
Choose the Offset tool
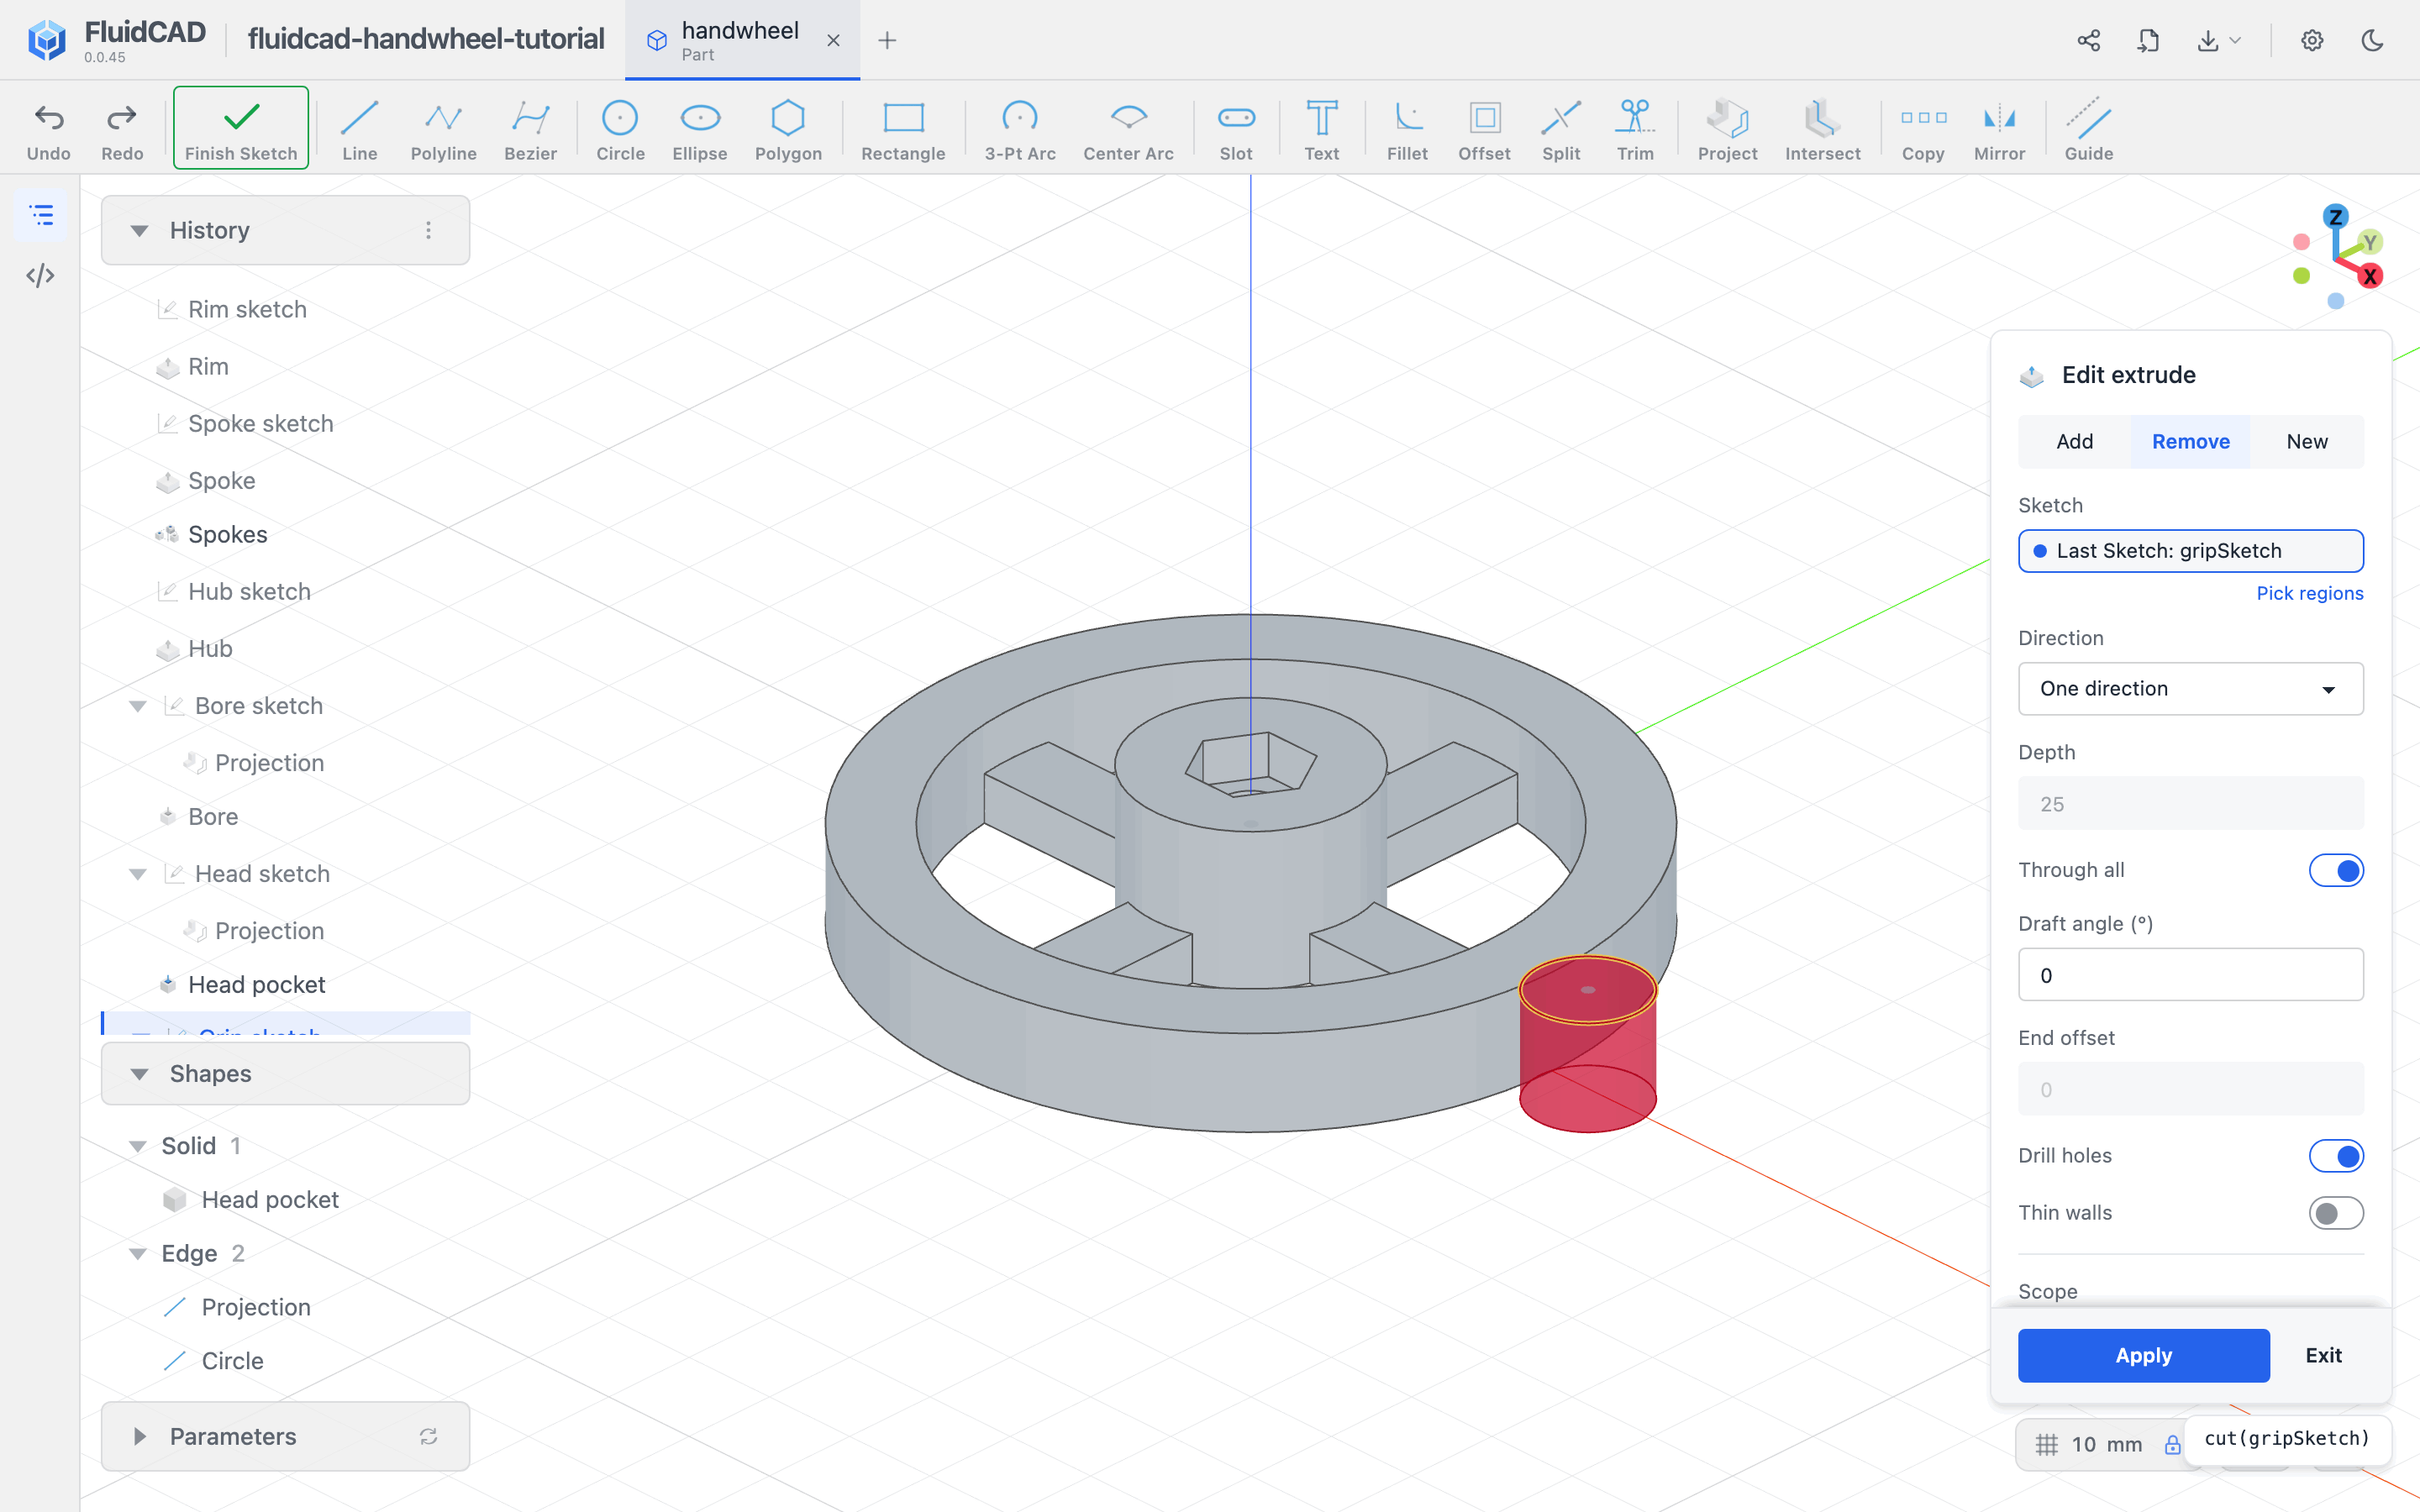tap(1484, 130)
